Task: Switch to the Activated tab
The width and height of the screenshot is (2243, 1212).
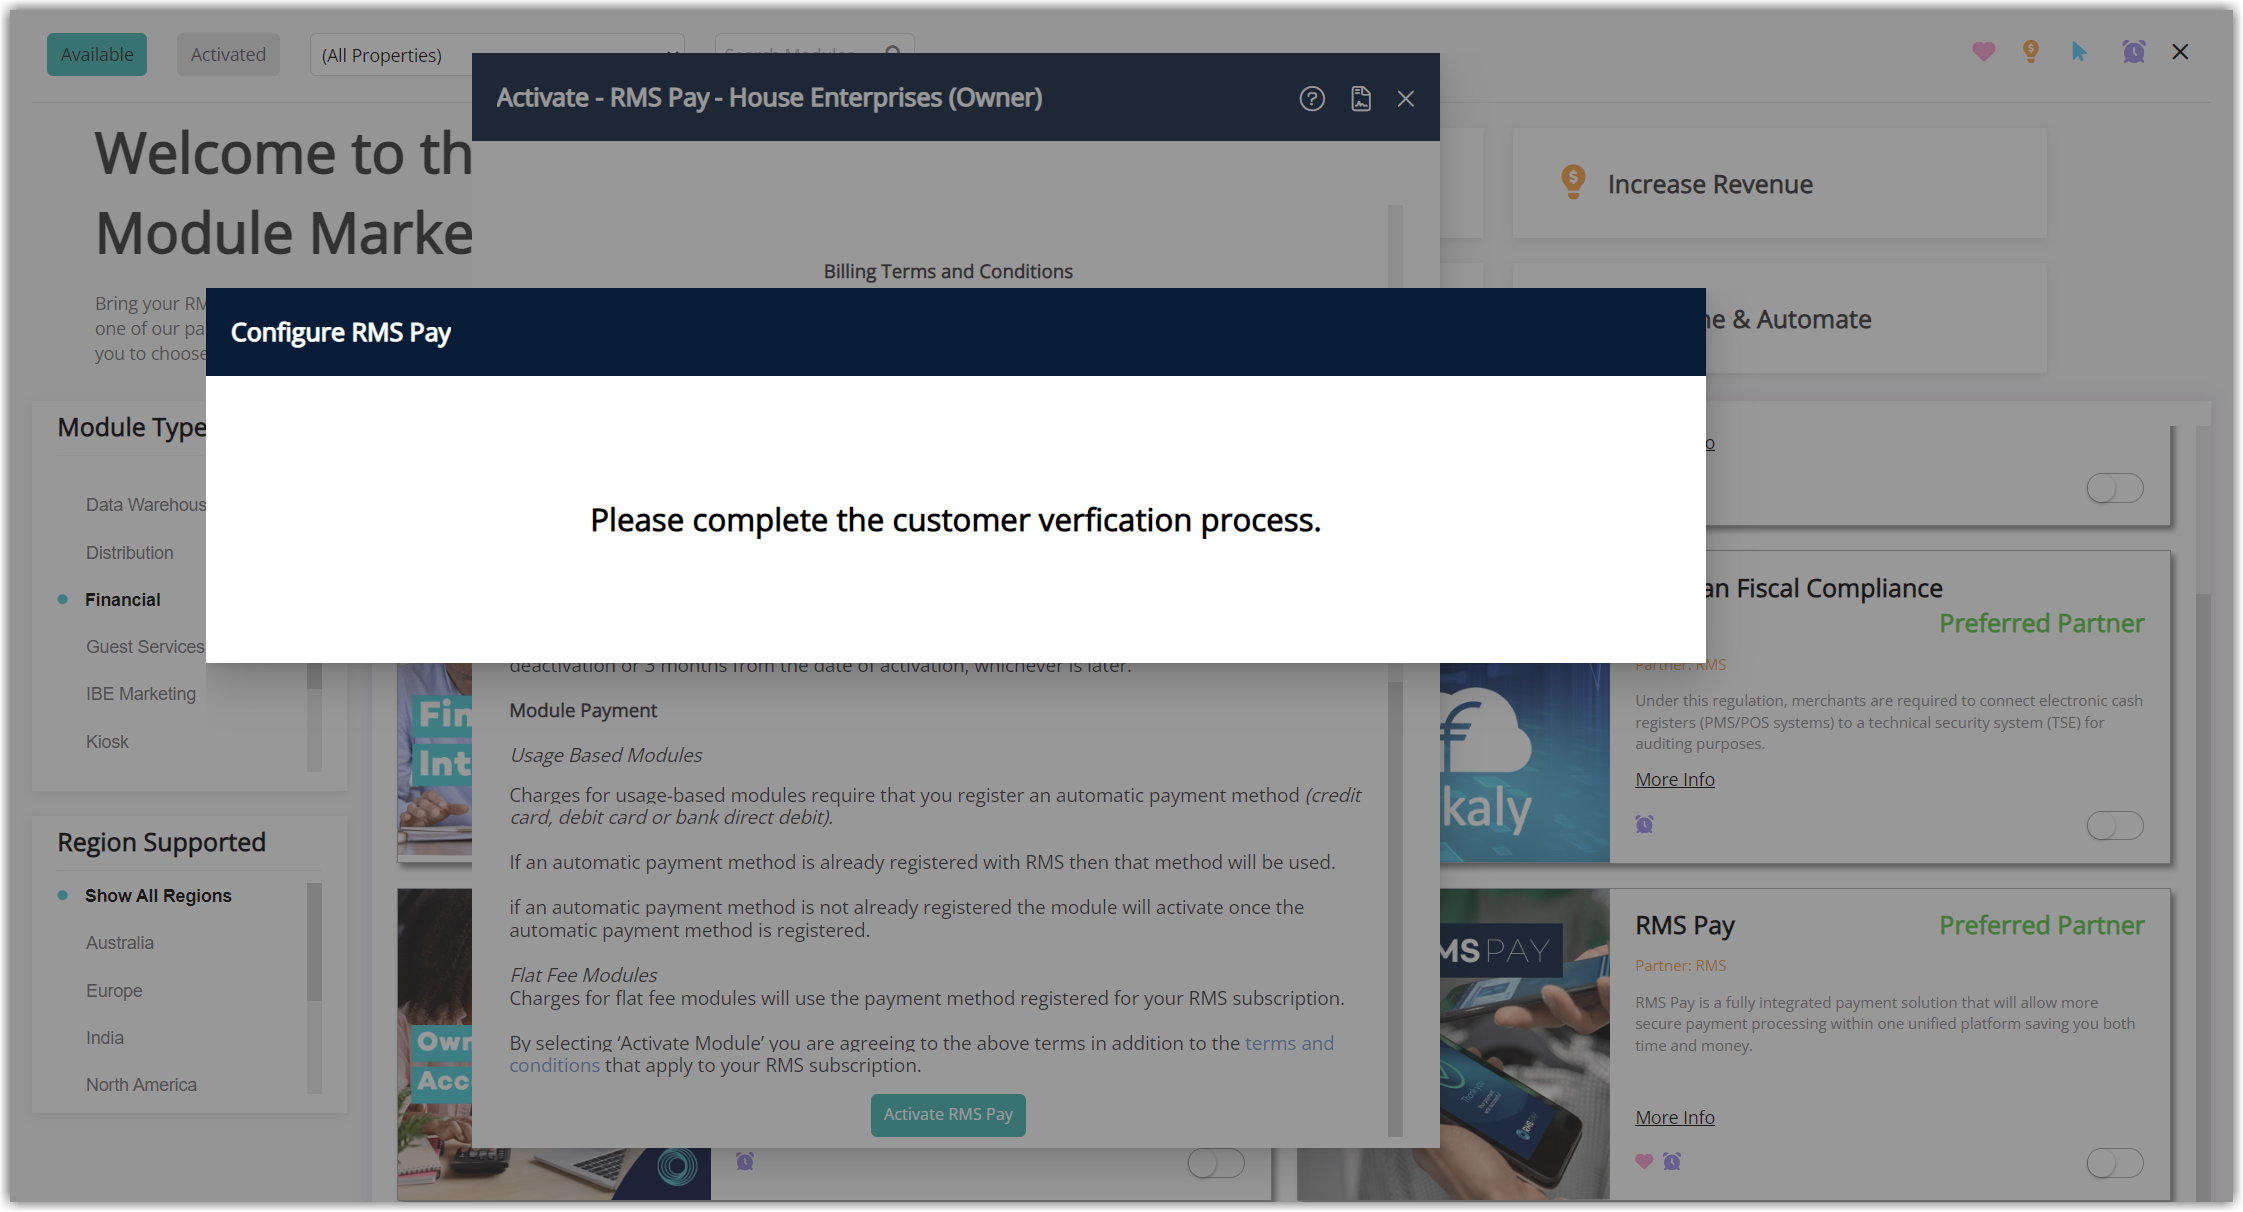Action: [x=228, y=54]
